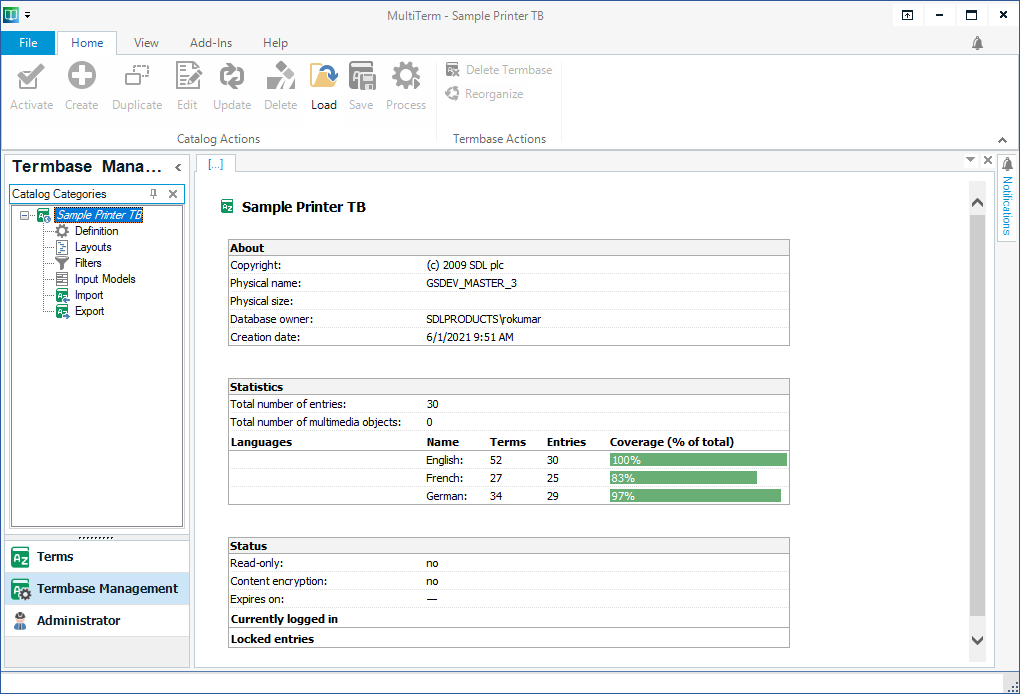Viewport: 1020px width, 694px height.
Task: Click the scrollbar down arrow
Action: click(977, 640)
